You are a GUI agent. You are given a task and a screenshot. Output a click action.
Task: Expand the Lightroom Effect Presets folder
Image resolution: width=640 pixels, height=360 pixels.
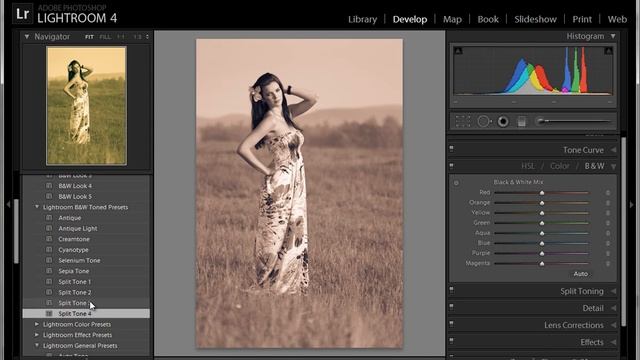tap(37, 335)
